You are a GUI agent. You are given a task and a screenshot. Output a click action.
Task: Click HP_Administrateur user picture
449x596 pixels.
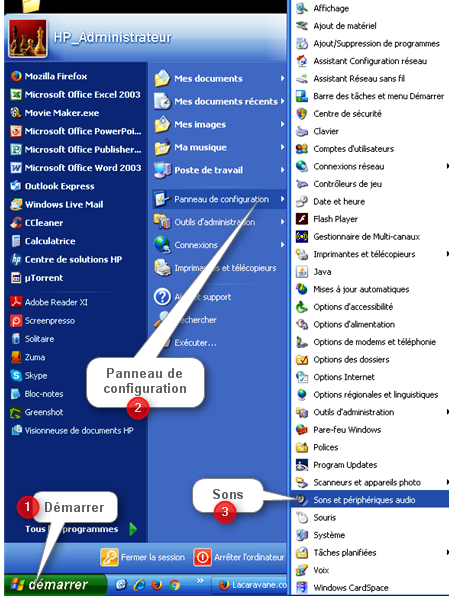[x=28, y=38]
